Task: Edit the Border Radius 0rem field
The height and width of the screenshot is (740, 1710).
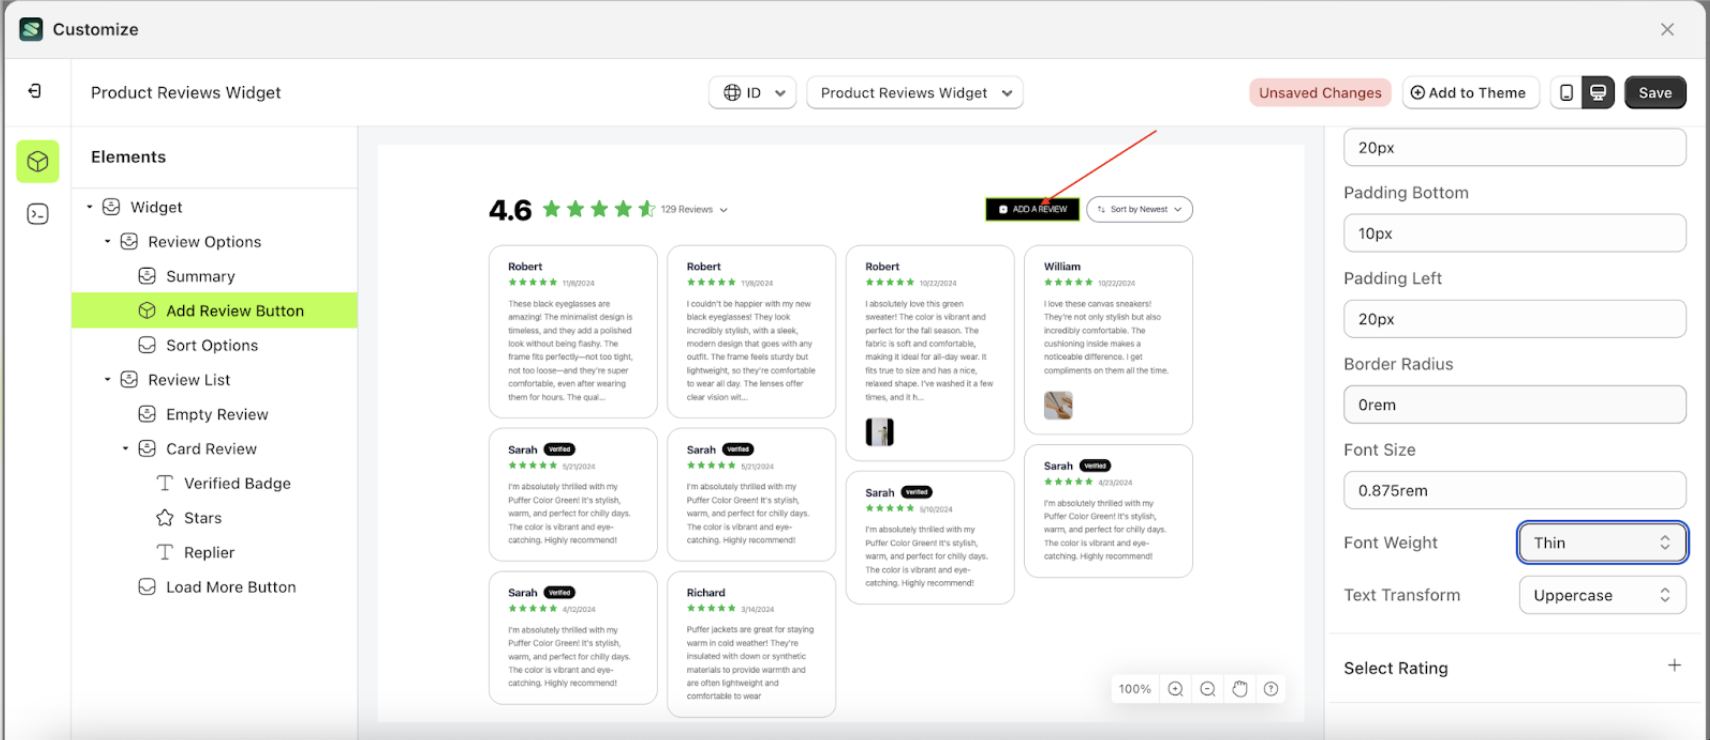Action: [1514, 405]
